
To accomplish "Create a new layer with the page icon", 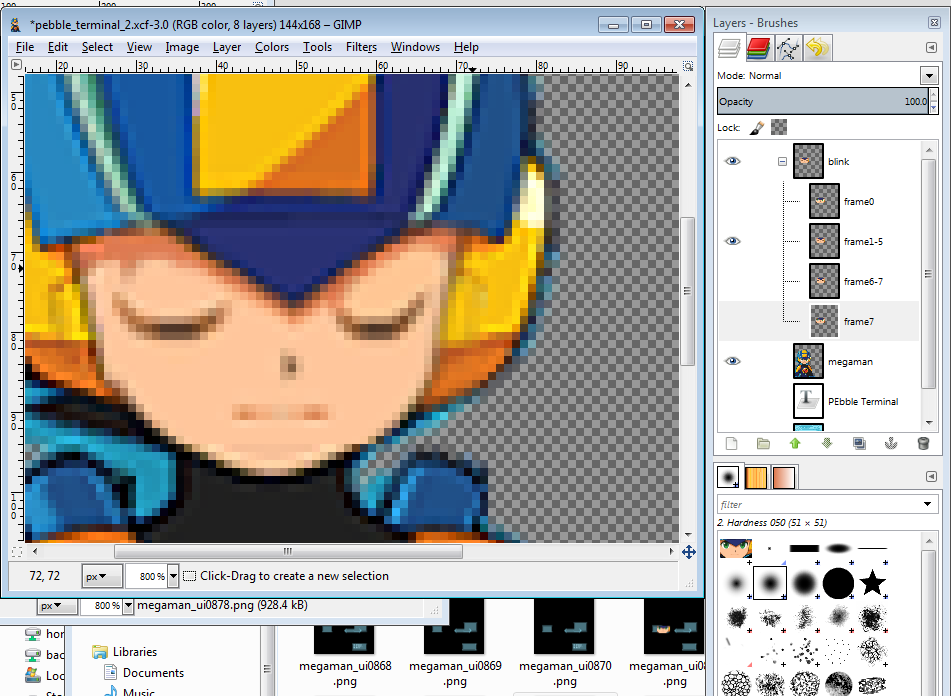I will [x=731, y=443].
